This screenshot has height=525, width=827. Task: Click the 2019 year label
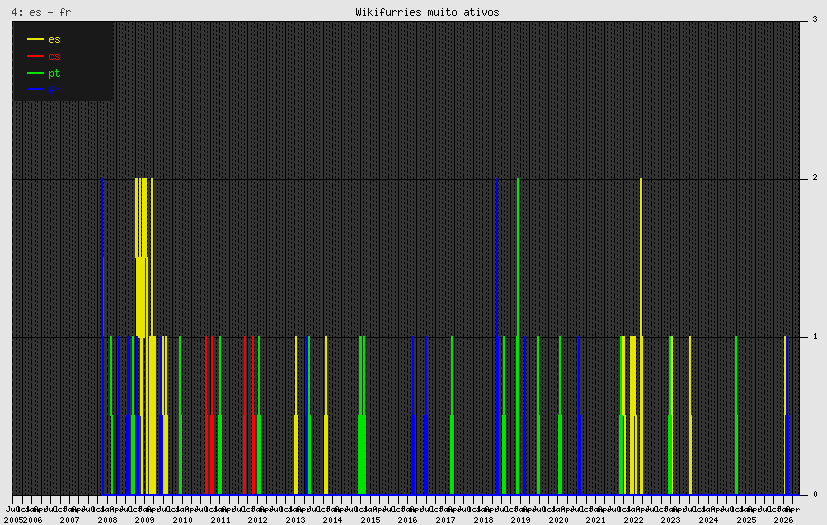pyautogui.click(x=521, y=520)
